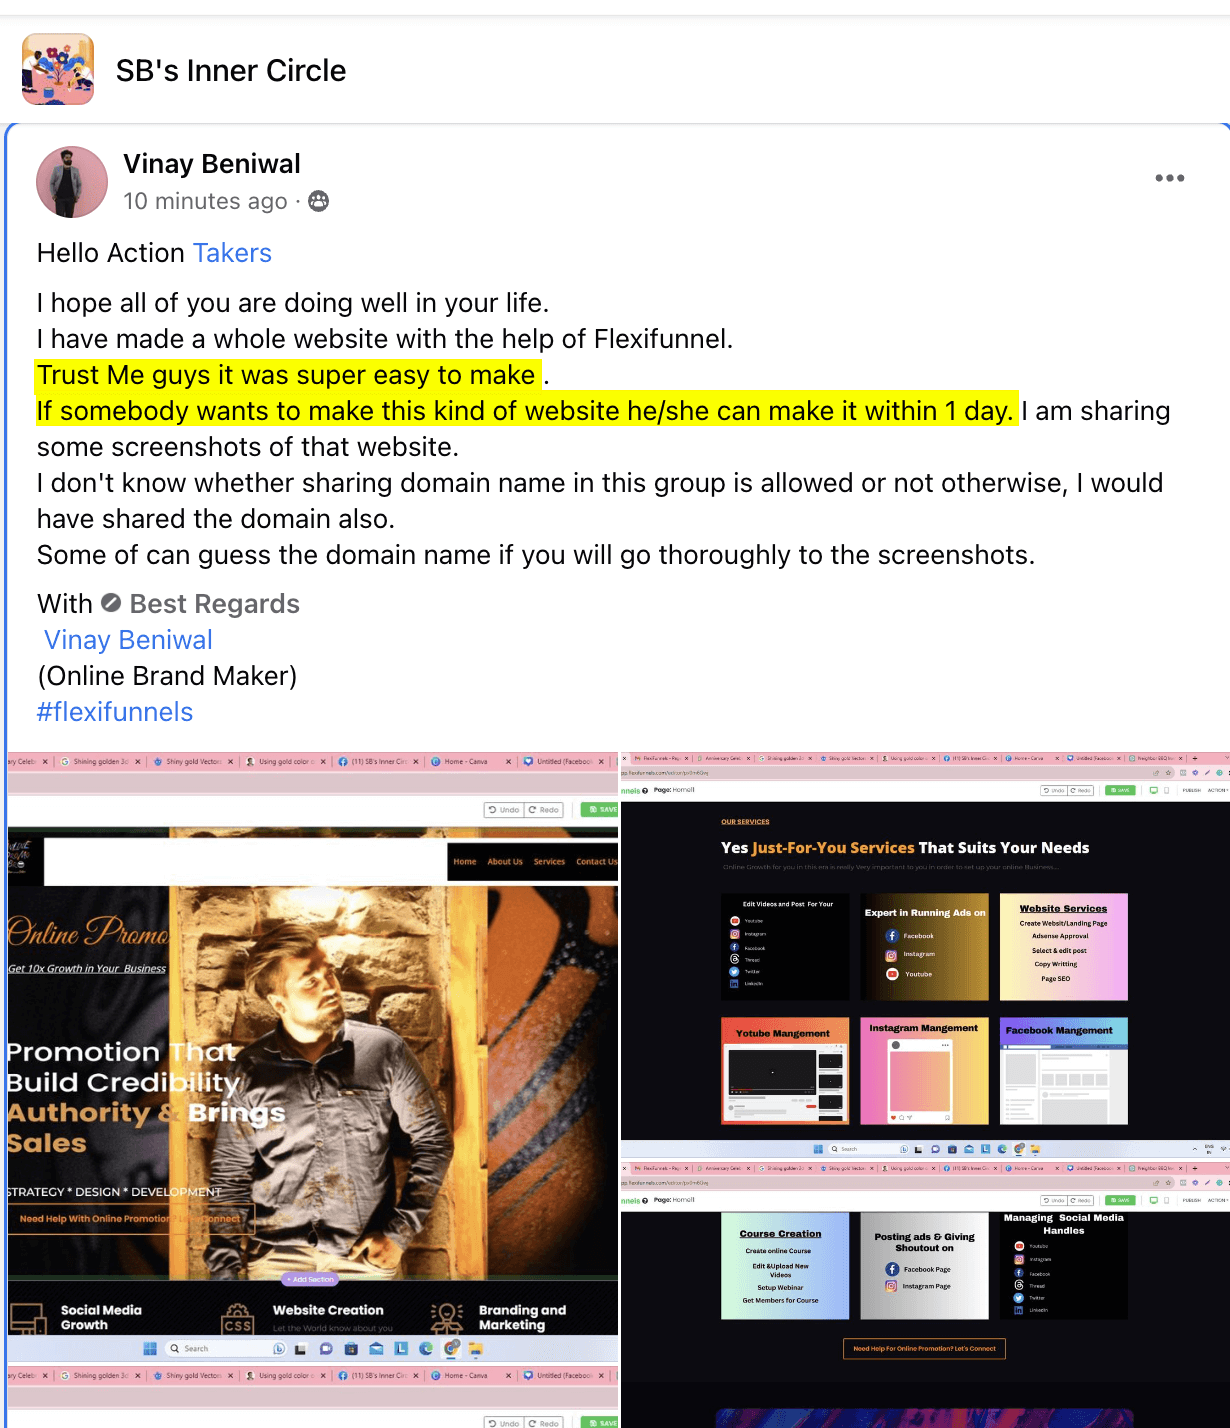Viewport: 1230px width, 1428px height.
Task: Open the left website homepage screenshot
Action: click(x=312, y=1058)
